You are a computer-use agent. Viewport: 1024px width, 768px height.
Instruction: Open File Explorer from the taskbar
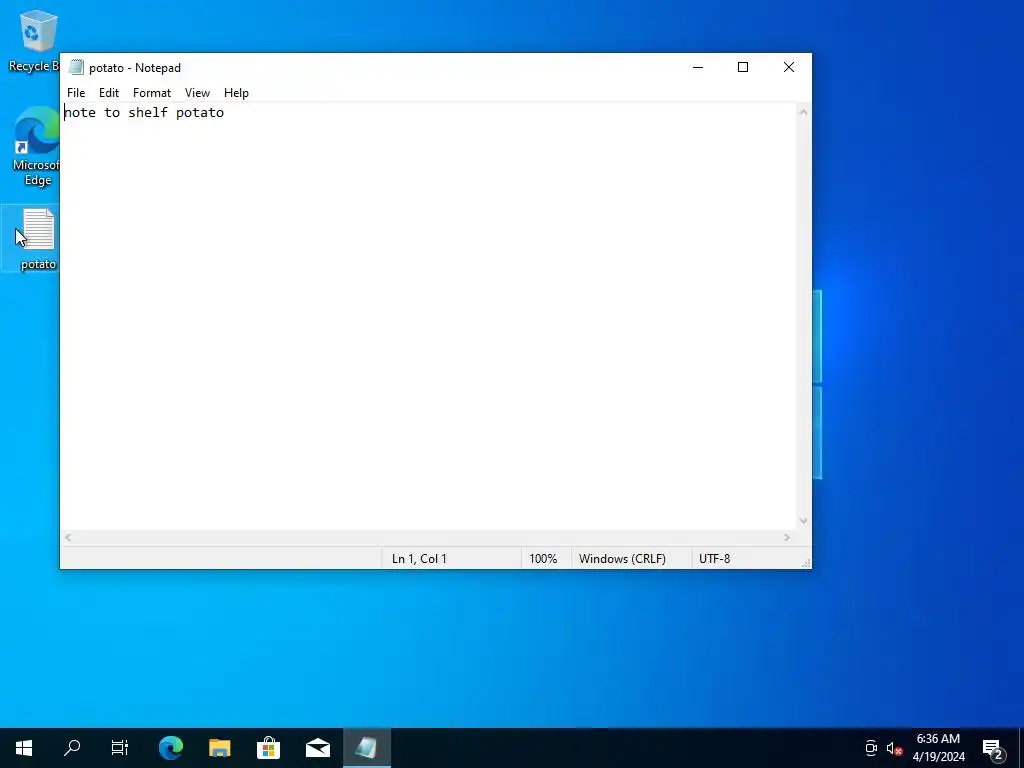219,748
